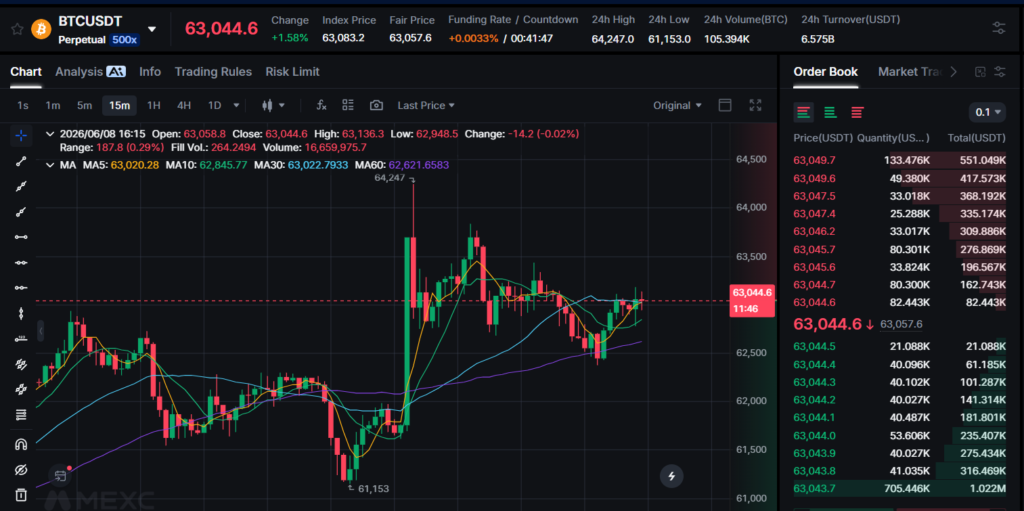Show asks only view in red
Image resolution: width=1024 pixels, height=511 pixels.
857,112
